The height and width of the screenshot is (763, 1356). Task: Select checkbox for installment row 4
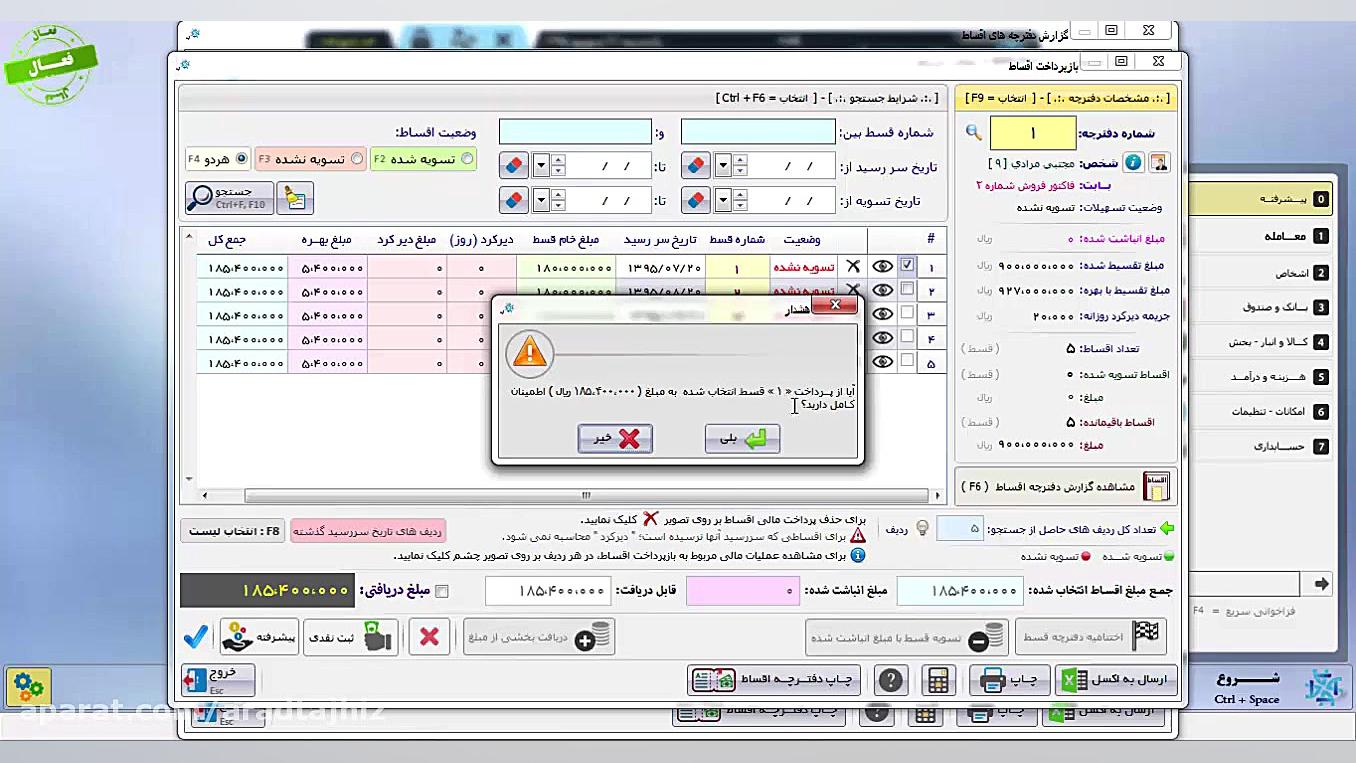pos(907,338)
